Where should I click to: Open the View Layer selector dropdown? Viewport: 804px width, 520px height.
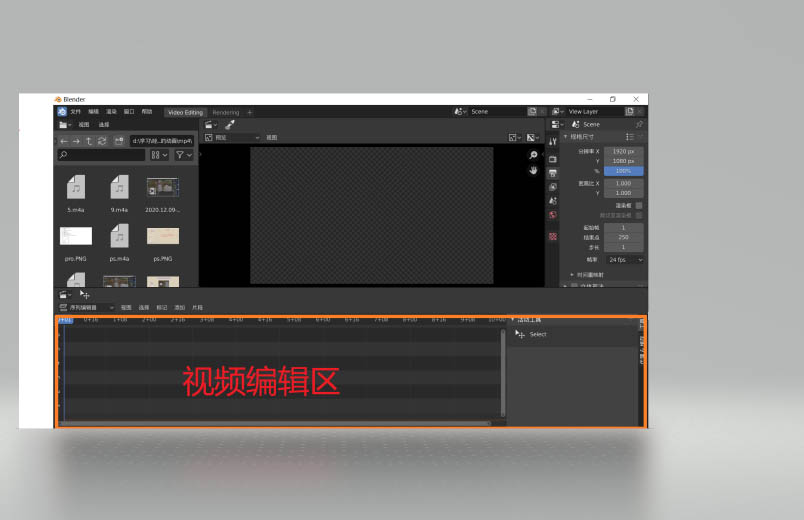tap(558, 111)
